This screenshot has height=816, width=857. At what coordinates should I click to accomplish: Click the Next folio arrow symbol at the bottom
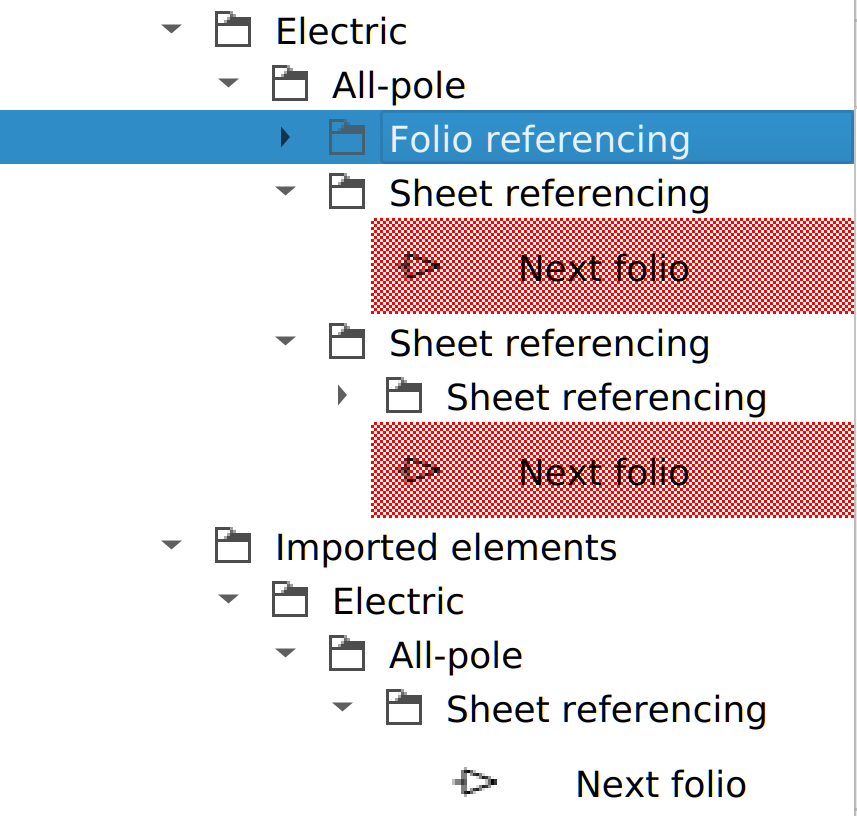click(475, 783)
